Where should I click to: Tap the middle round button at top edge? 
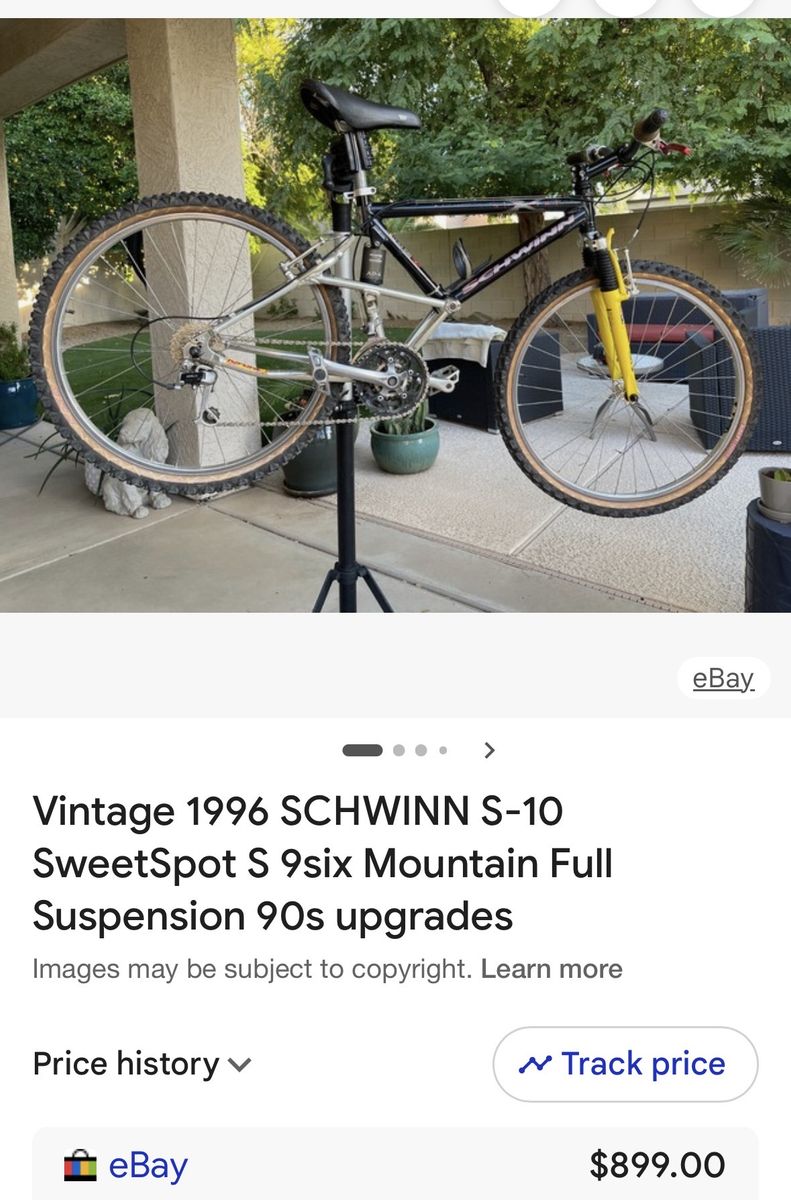(626, 8)
